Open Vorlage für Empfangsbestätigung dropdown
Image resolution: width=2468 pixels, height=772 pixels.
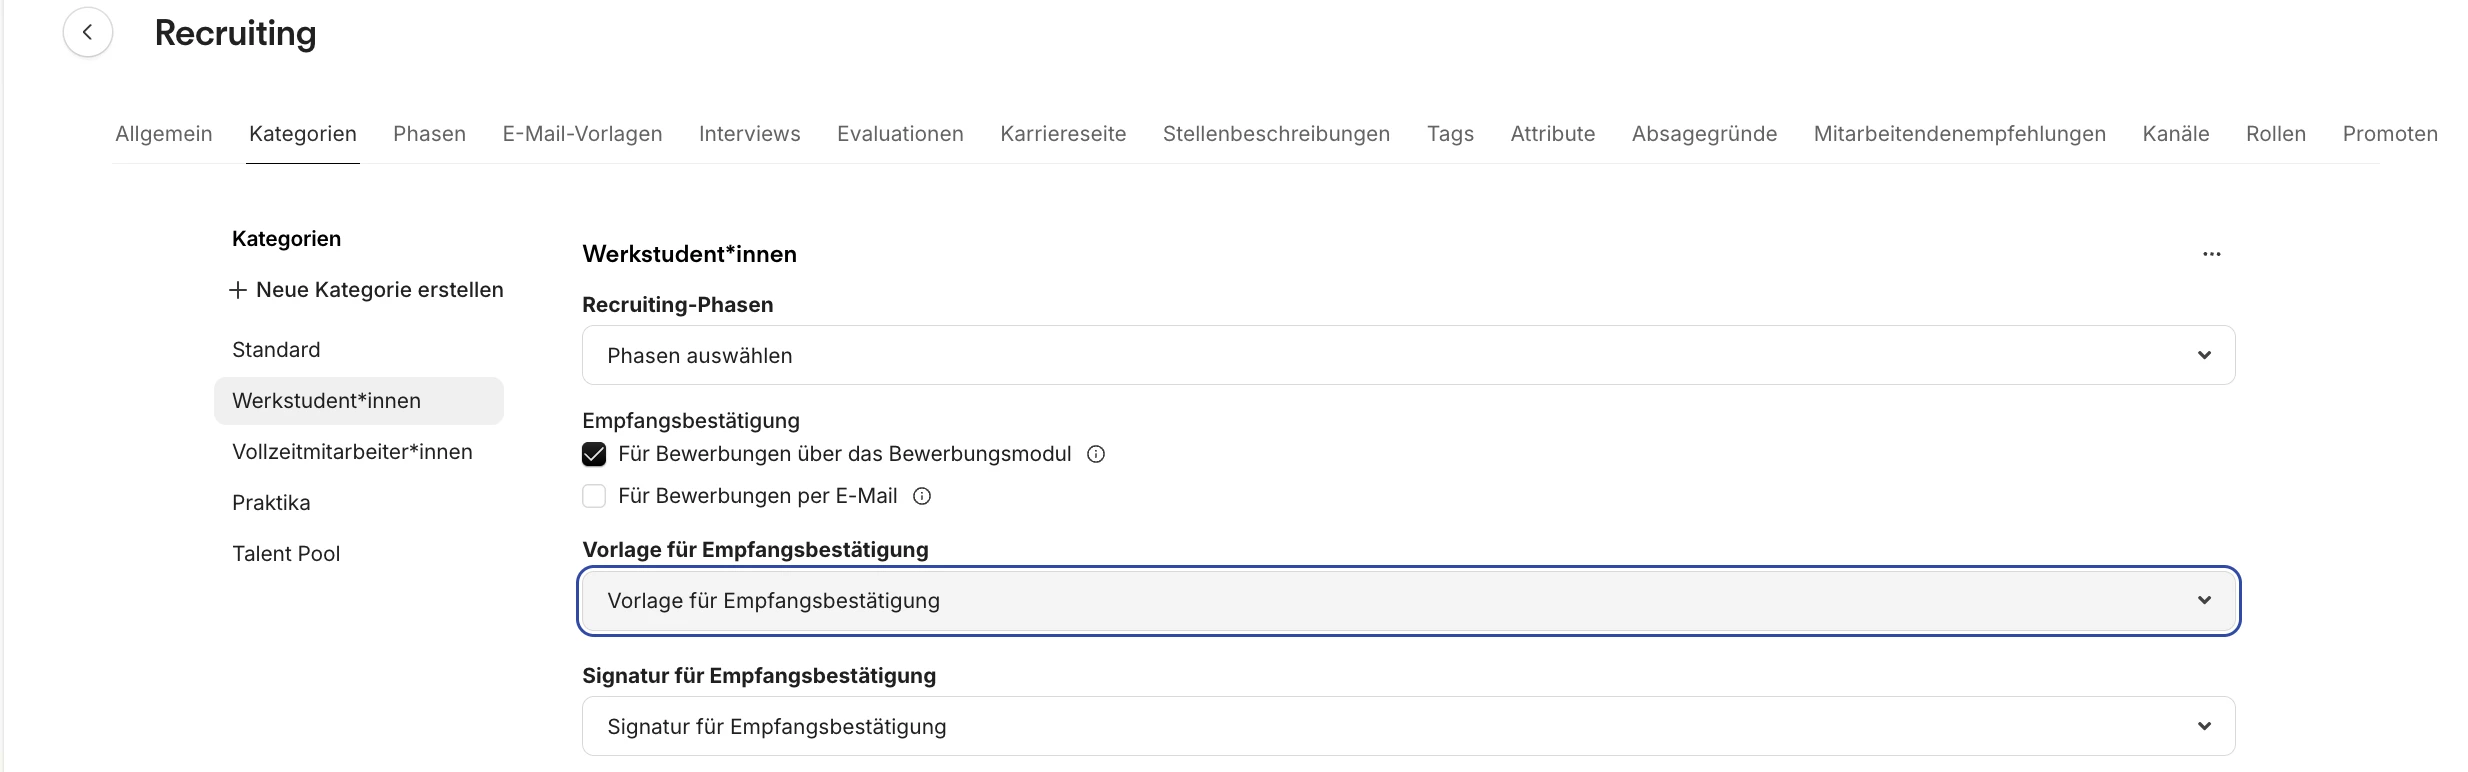[1408, 600]
